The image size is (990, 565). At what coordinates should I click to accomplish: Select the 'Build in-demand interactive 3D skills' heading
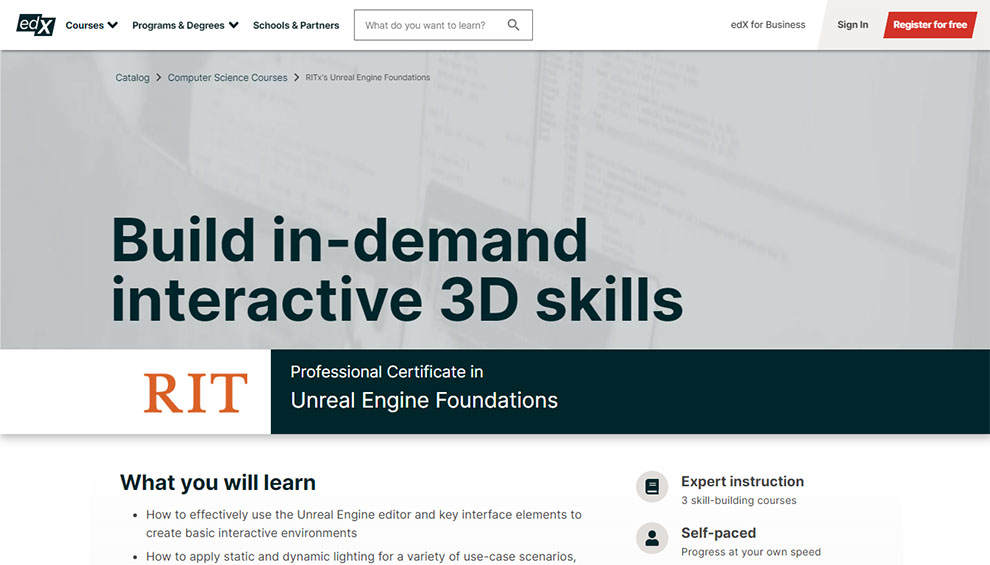click(397, 270)
